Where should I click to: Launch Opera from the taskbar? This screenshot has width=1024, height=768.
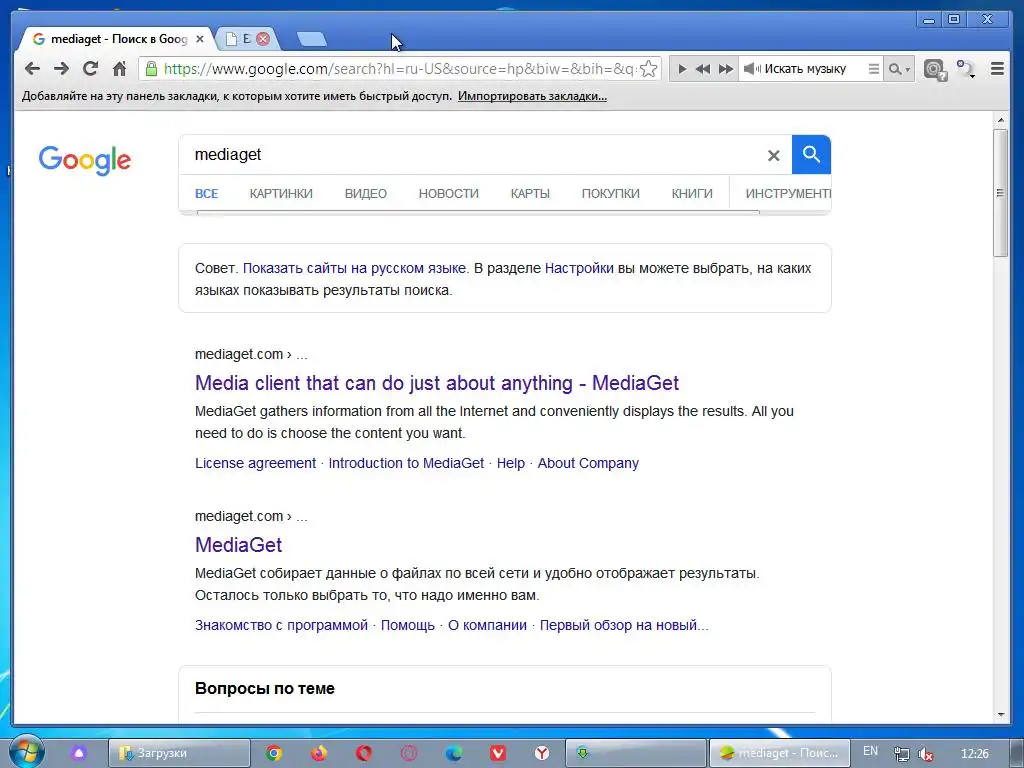pos(364,754)
